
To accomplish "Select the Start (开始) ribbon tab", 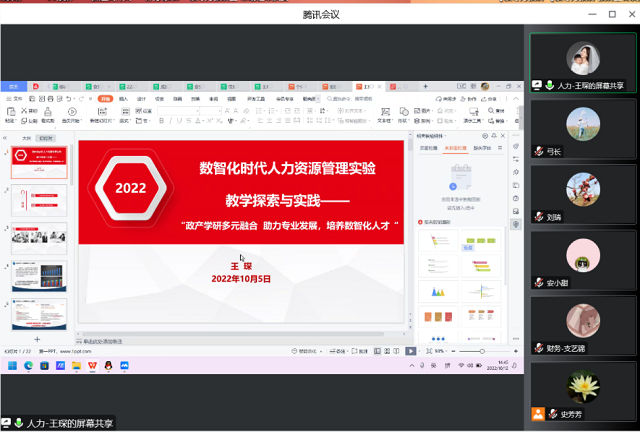I will pos(105,99).
